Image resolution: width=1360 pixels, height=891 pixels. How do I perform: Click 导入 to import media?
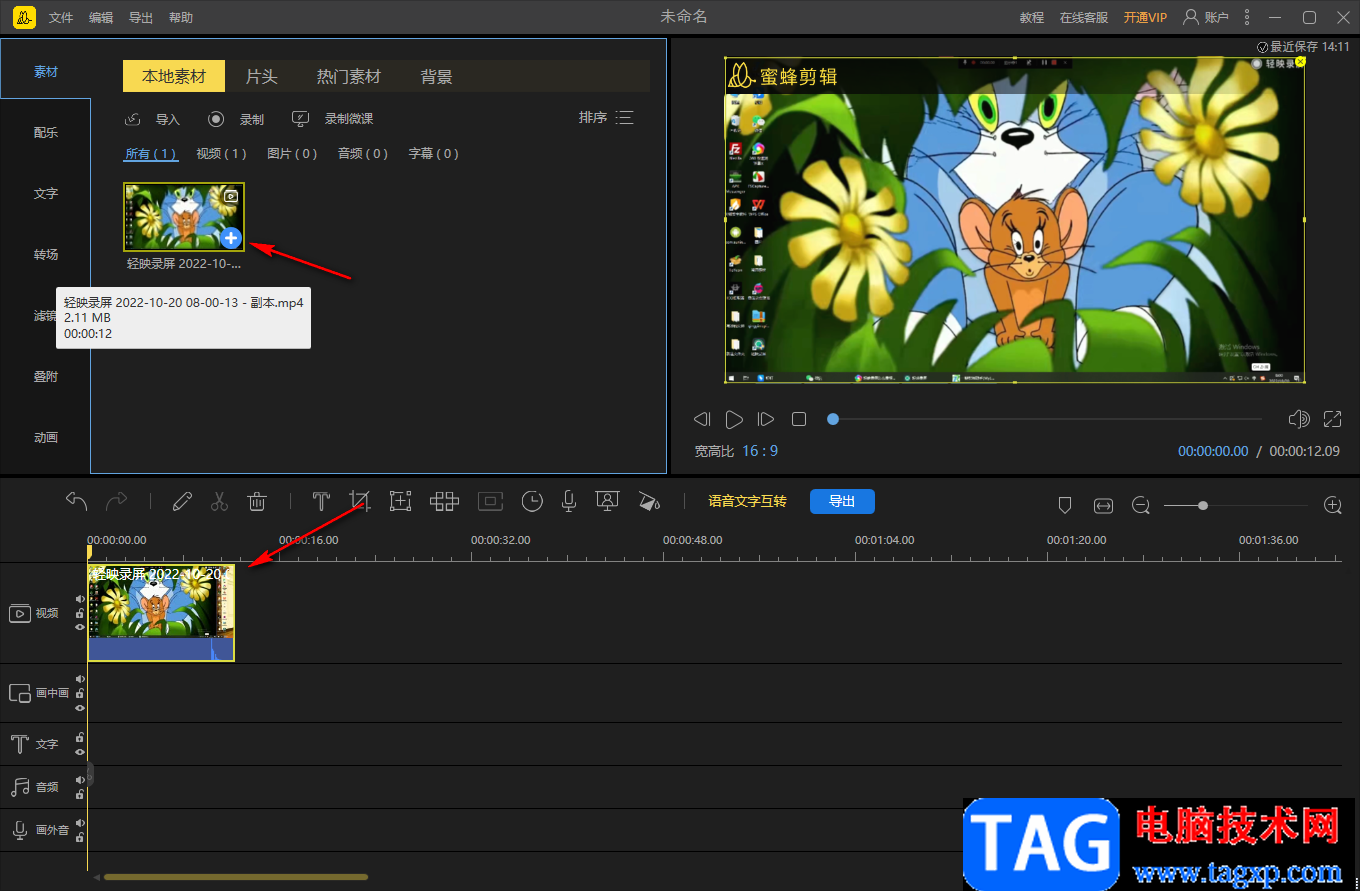[152, 119]
